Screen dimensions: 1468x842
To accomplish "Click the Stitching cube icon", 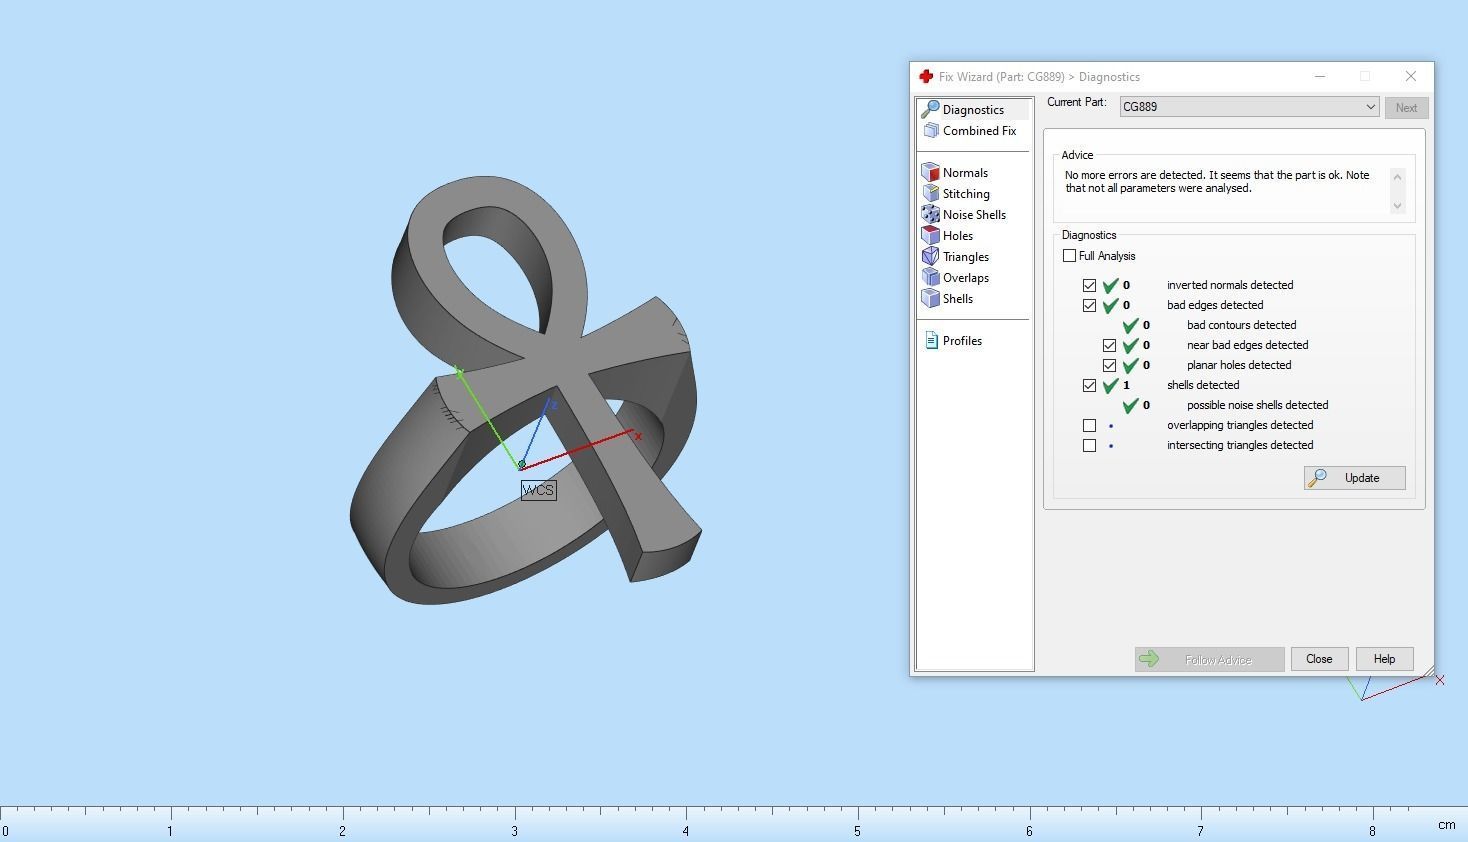I will click(931, 194).
